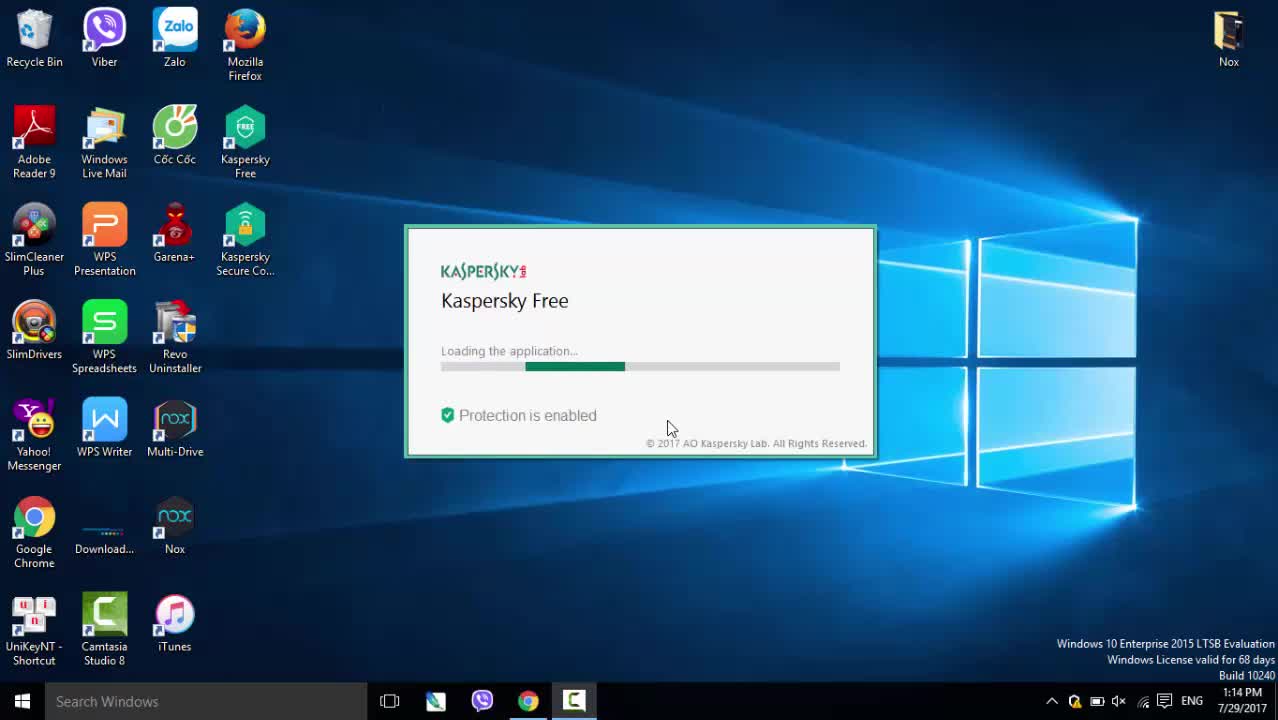Launch the Nox player desktop shortcut
Screen dimensions: 1278x720
175,526
